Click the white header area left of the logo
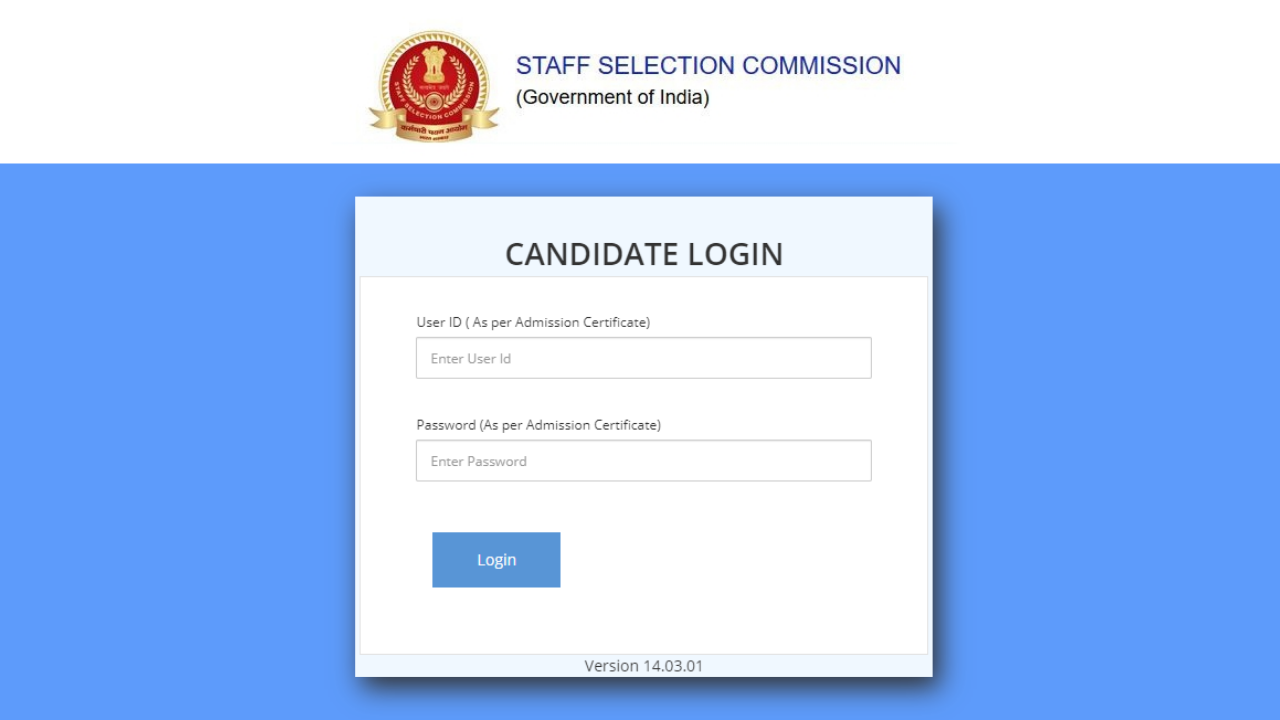The width and height of the screenshot is (1280, 720). click(x=180, y=82)
